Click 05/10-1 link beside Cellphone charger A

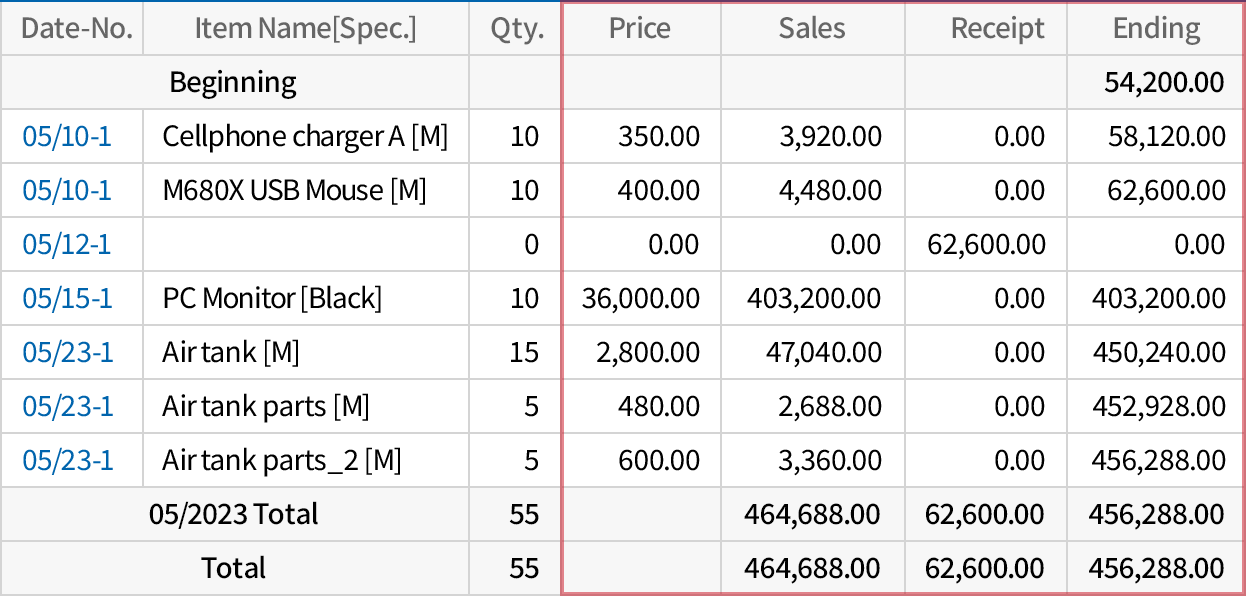click(67, 136)
